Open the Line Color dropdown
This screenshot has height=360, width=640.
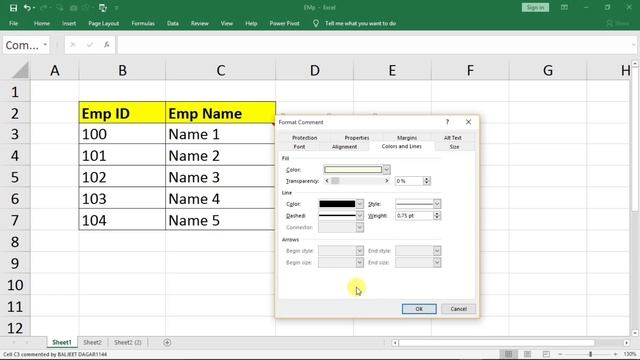(359, 204)
